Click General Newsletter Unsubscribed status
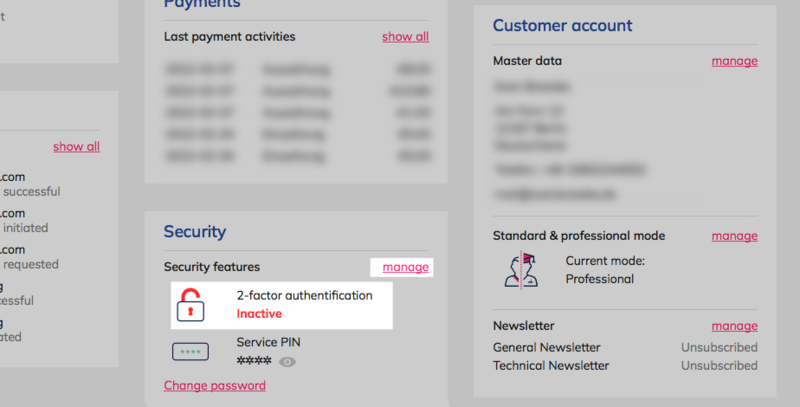The image size is (800, 407). pyautogui.click(x=719, y=347)
